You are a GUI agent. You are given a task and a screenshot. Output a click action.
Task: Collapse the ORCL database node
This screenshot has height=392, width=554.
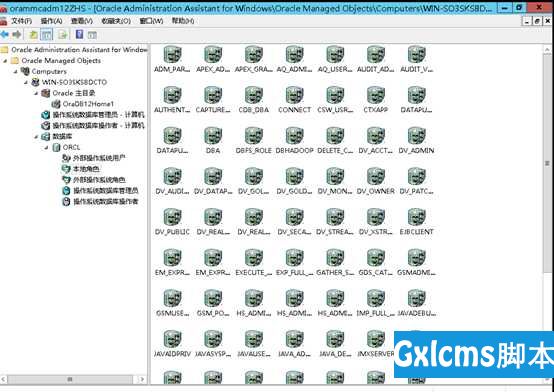click(46, 147)
